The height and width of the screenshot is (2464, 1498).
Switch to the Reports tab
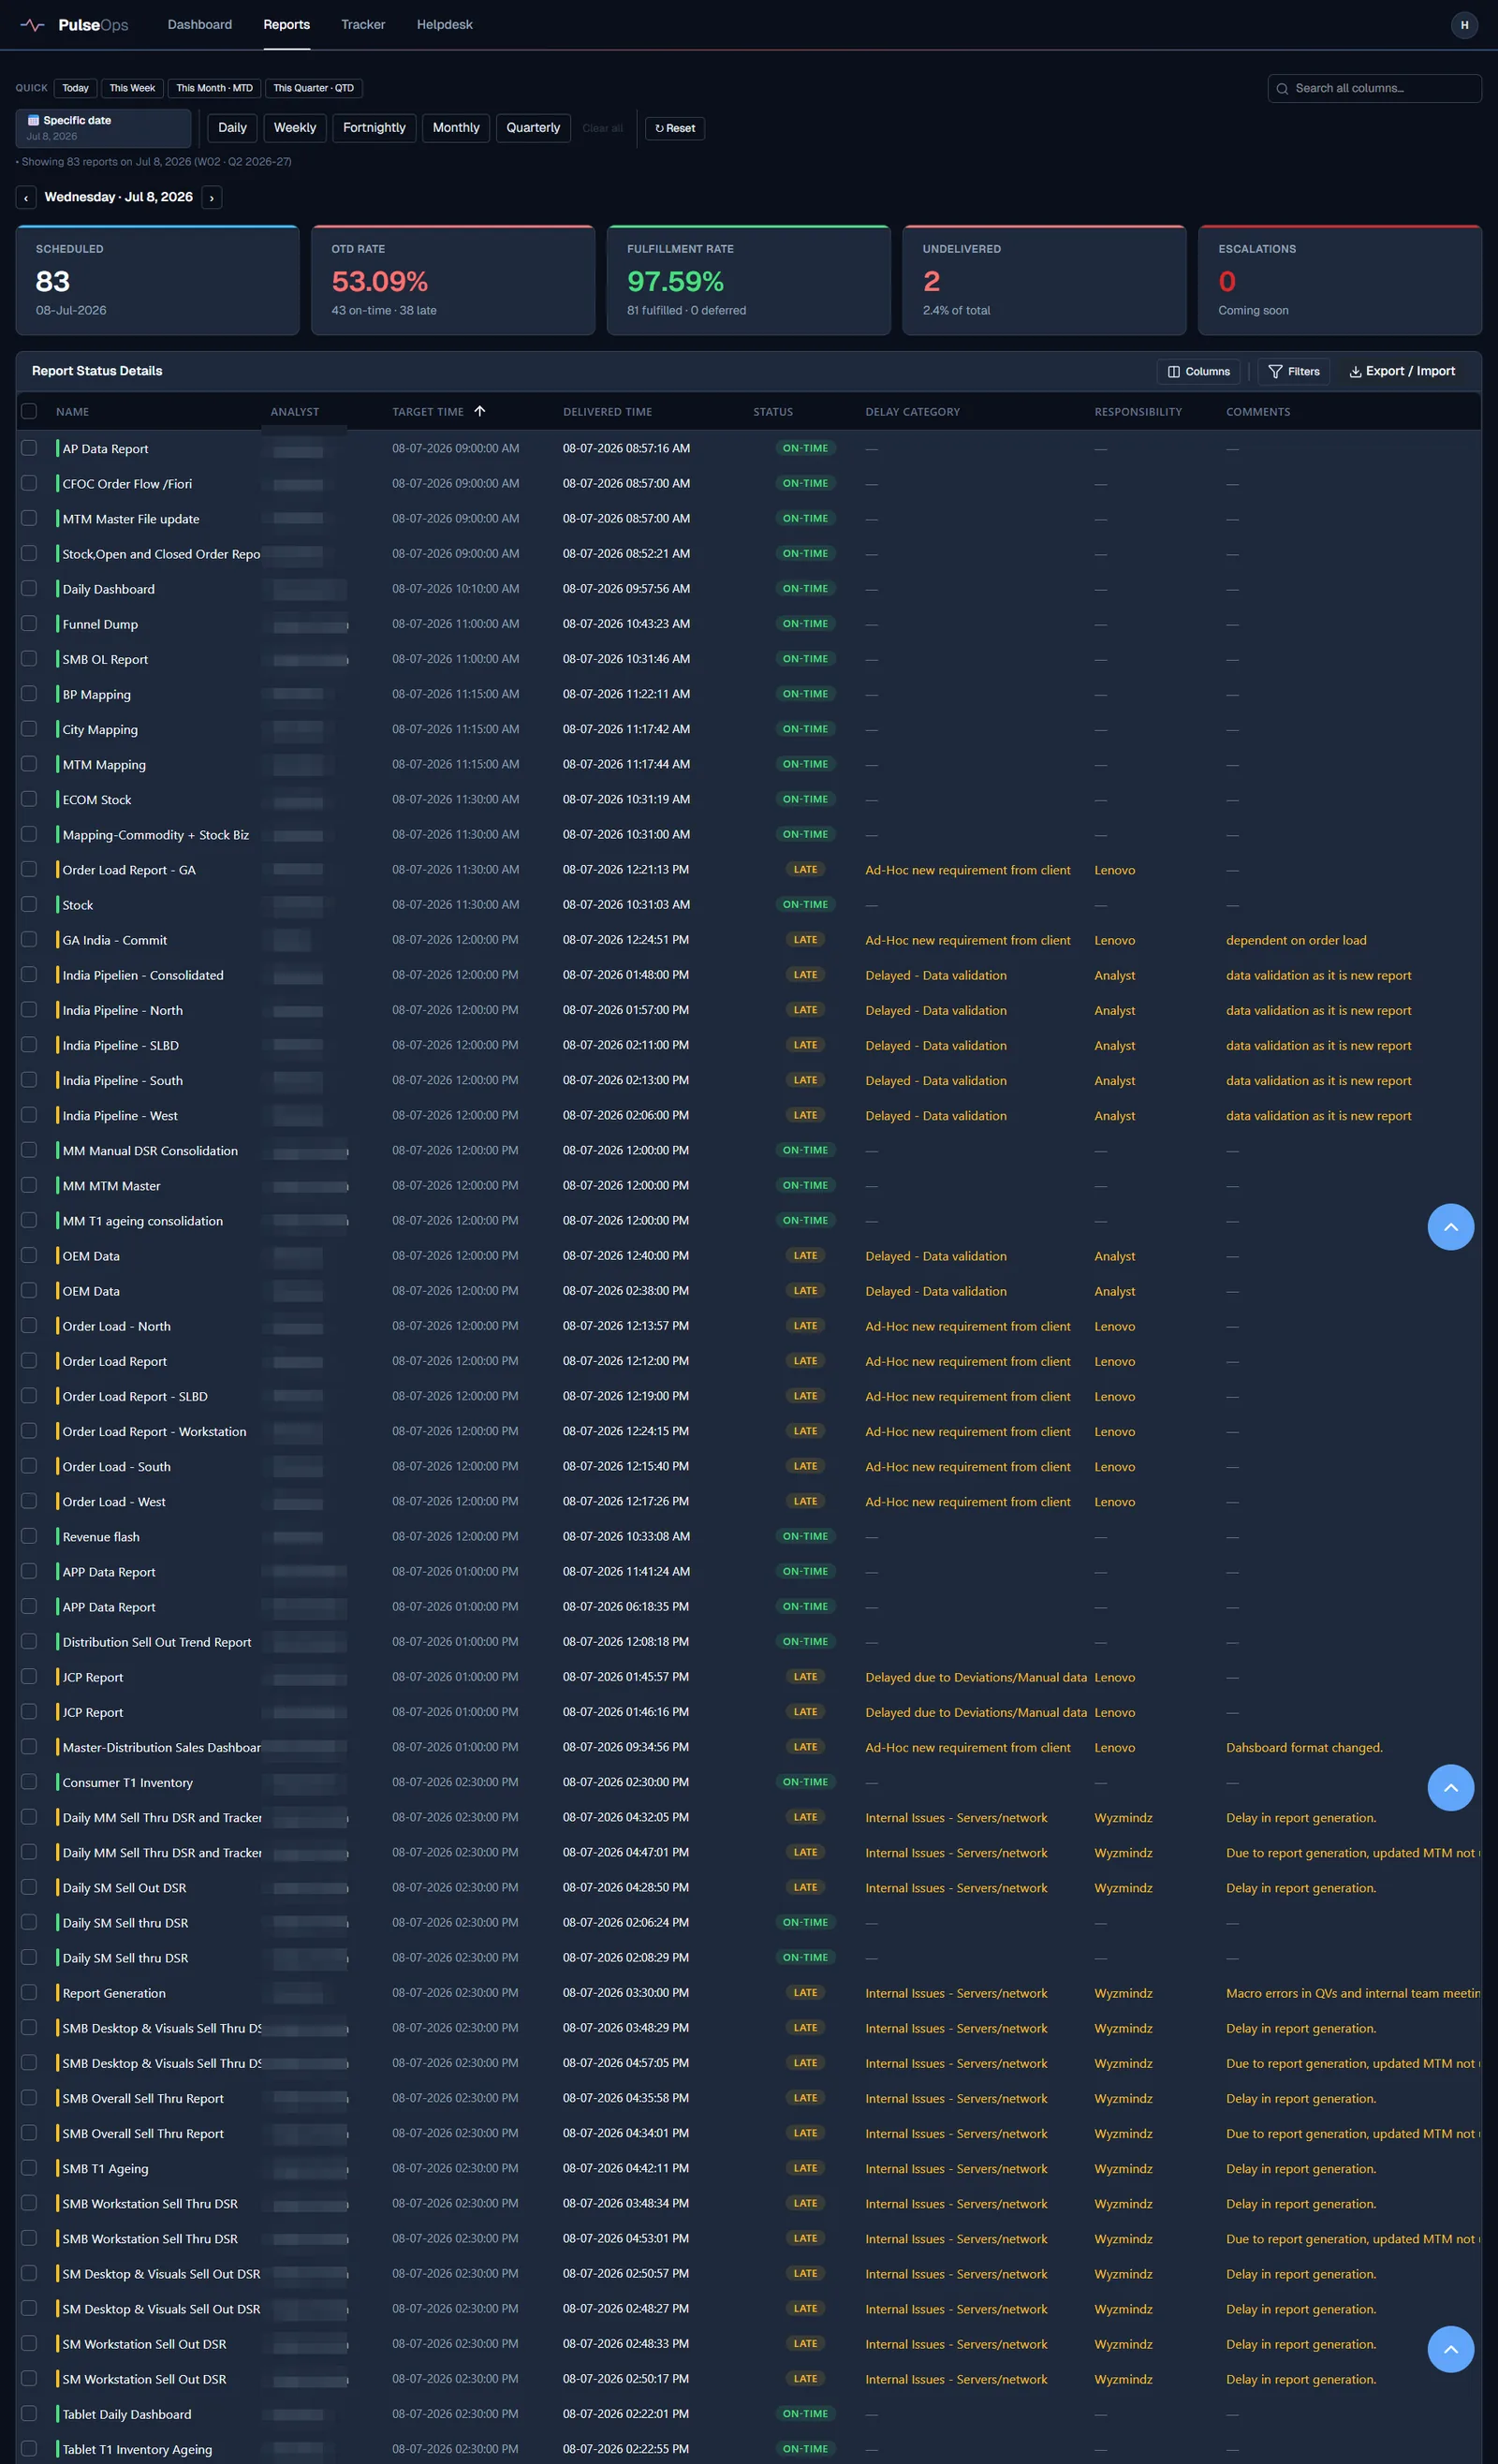coord(287,25)
